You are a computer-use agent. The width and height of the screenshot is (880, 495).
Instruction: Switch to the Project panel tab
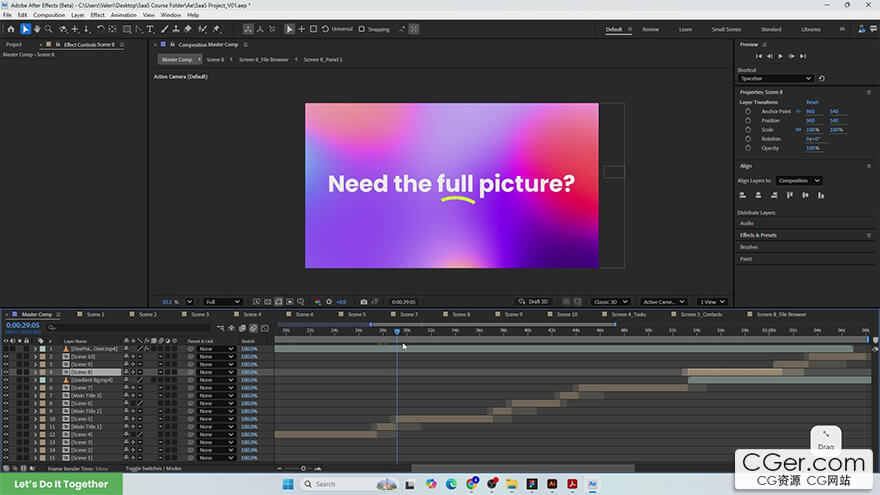click(13, 44)
